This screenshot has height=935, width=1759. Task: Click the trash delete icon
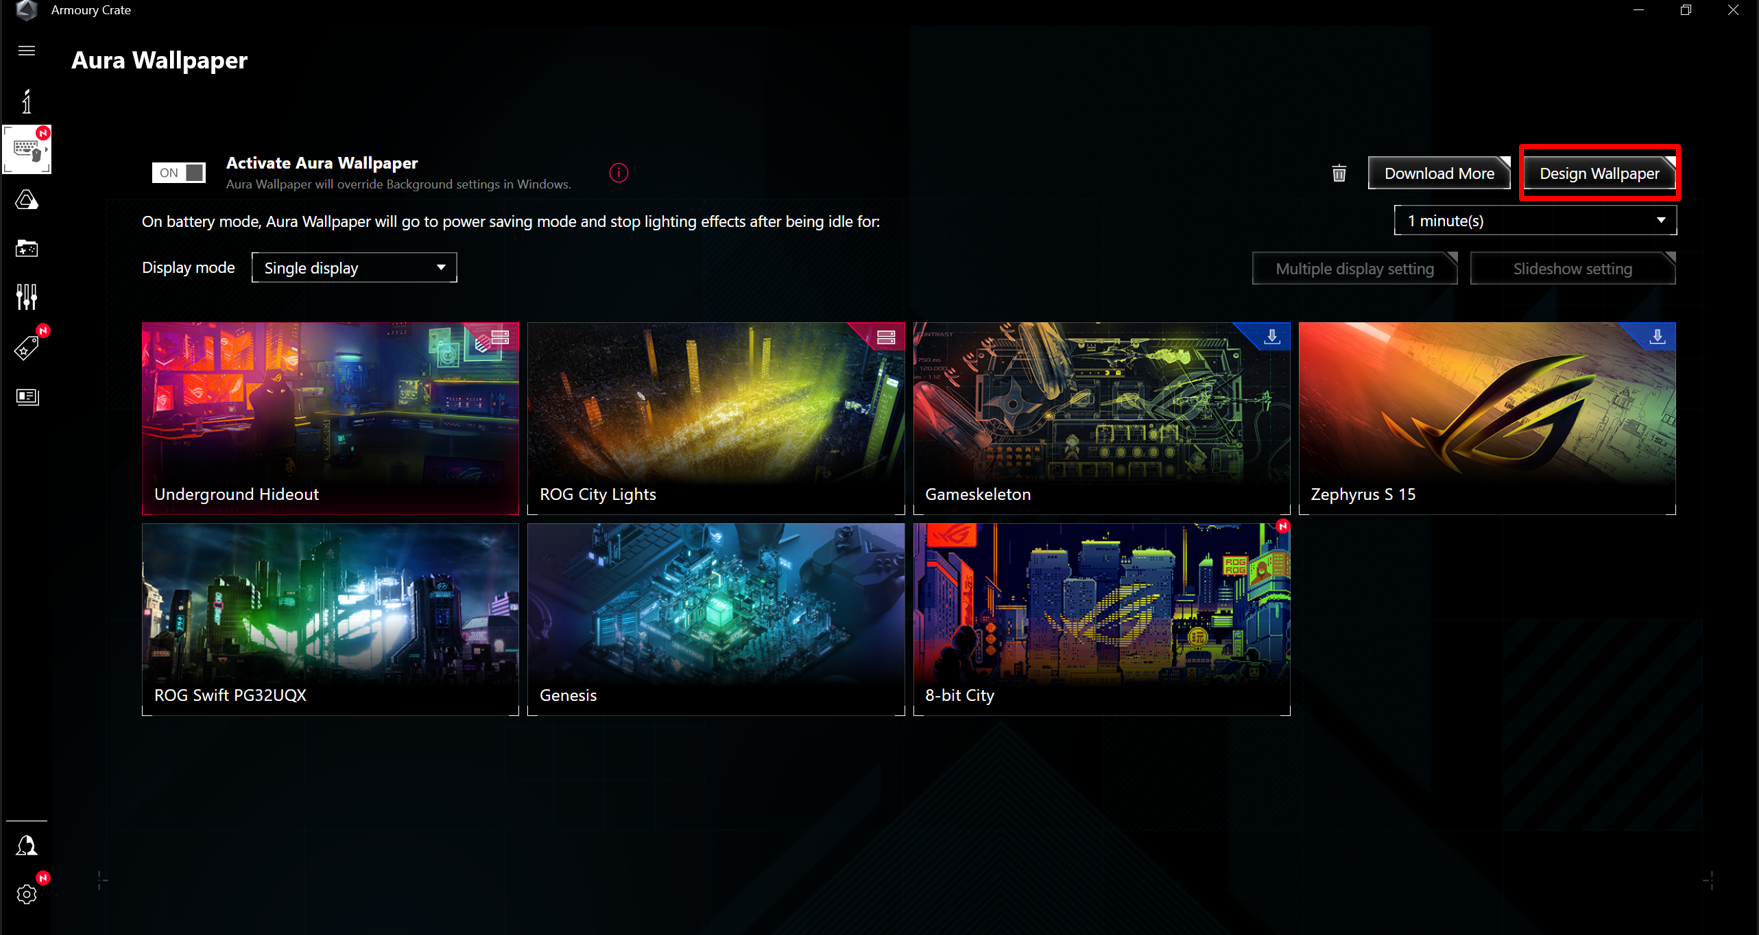[x=1339, y=174]
